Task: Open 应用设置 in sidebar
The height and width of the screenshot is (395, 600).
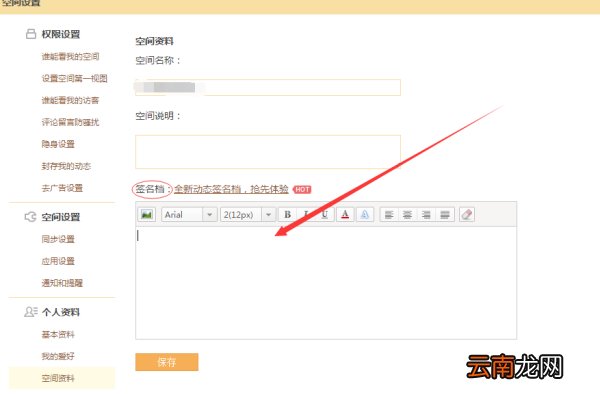Action: coord(58,261)
